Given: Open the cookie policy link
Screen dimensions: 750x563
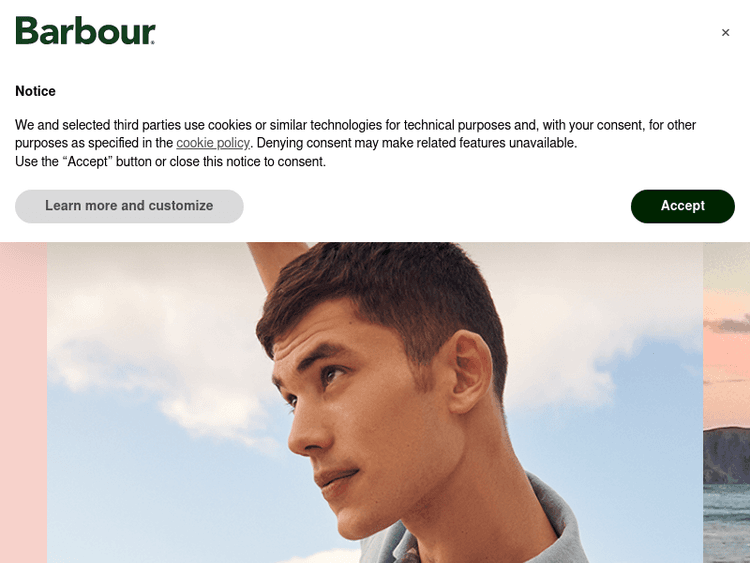Looking at the screenshot, I should tap(213, 143).
